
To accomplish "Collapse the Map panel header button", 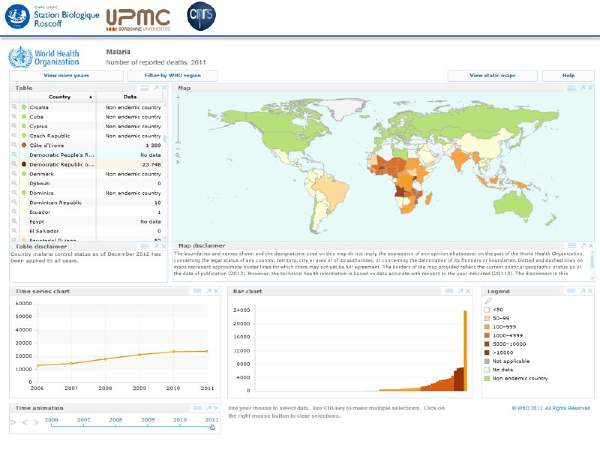I will point(572,88).
